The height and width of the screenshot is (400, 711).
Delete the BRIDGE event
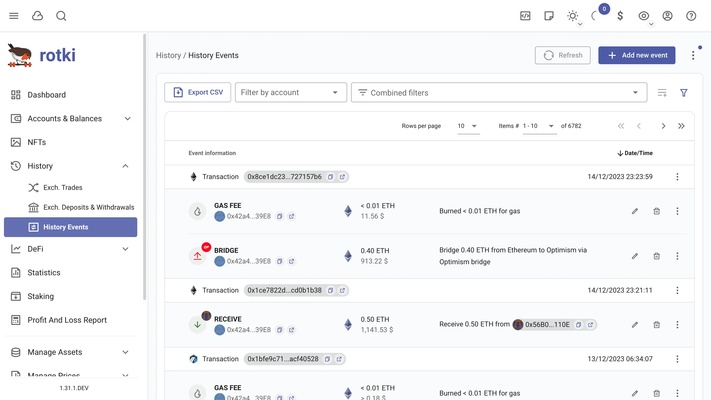click(x=657, y=256)
